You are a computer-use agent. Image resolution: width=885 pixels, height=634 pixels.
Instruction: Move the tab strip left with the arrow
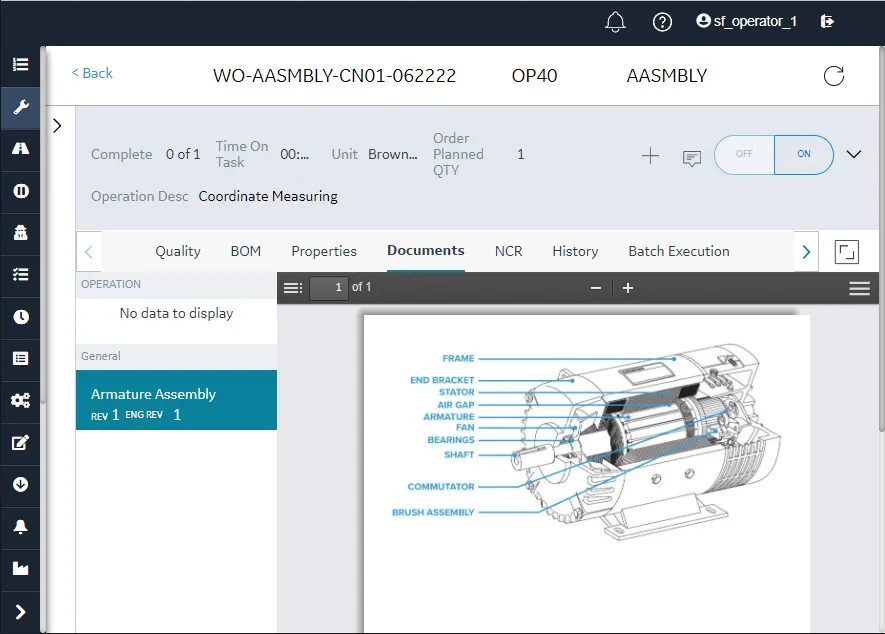click(89, 252)
